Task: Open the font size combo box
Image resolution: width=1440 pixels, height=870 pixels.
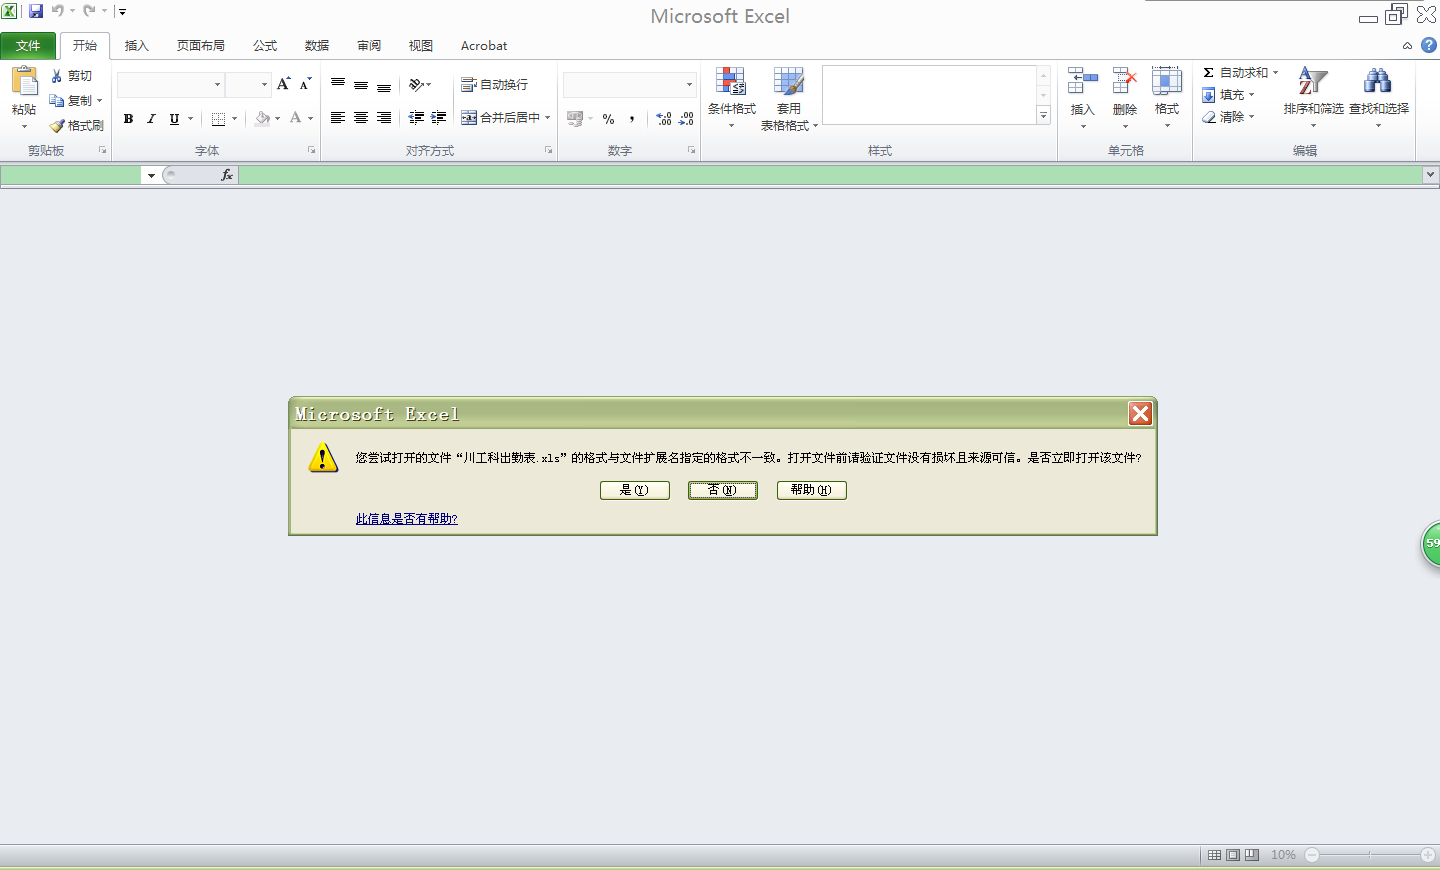Action: tap(248, 85)
